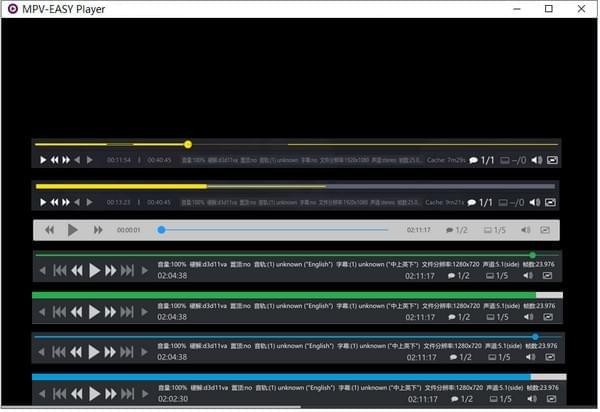The width and height of the screenshot is (600, 412).
Task: Skip to previous file in green knob-seekbar skin
Action: (x=60, y=271)
